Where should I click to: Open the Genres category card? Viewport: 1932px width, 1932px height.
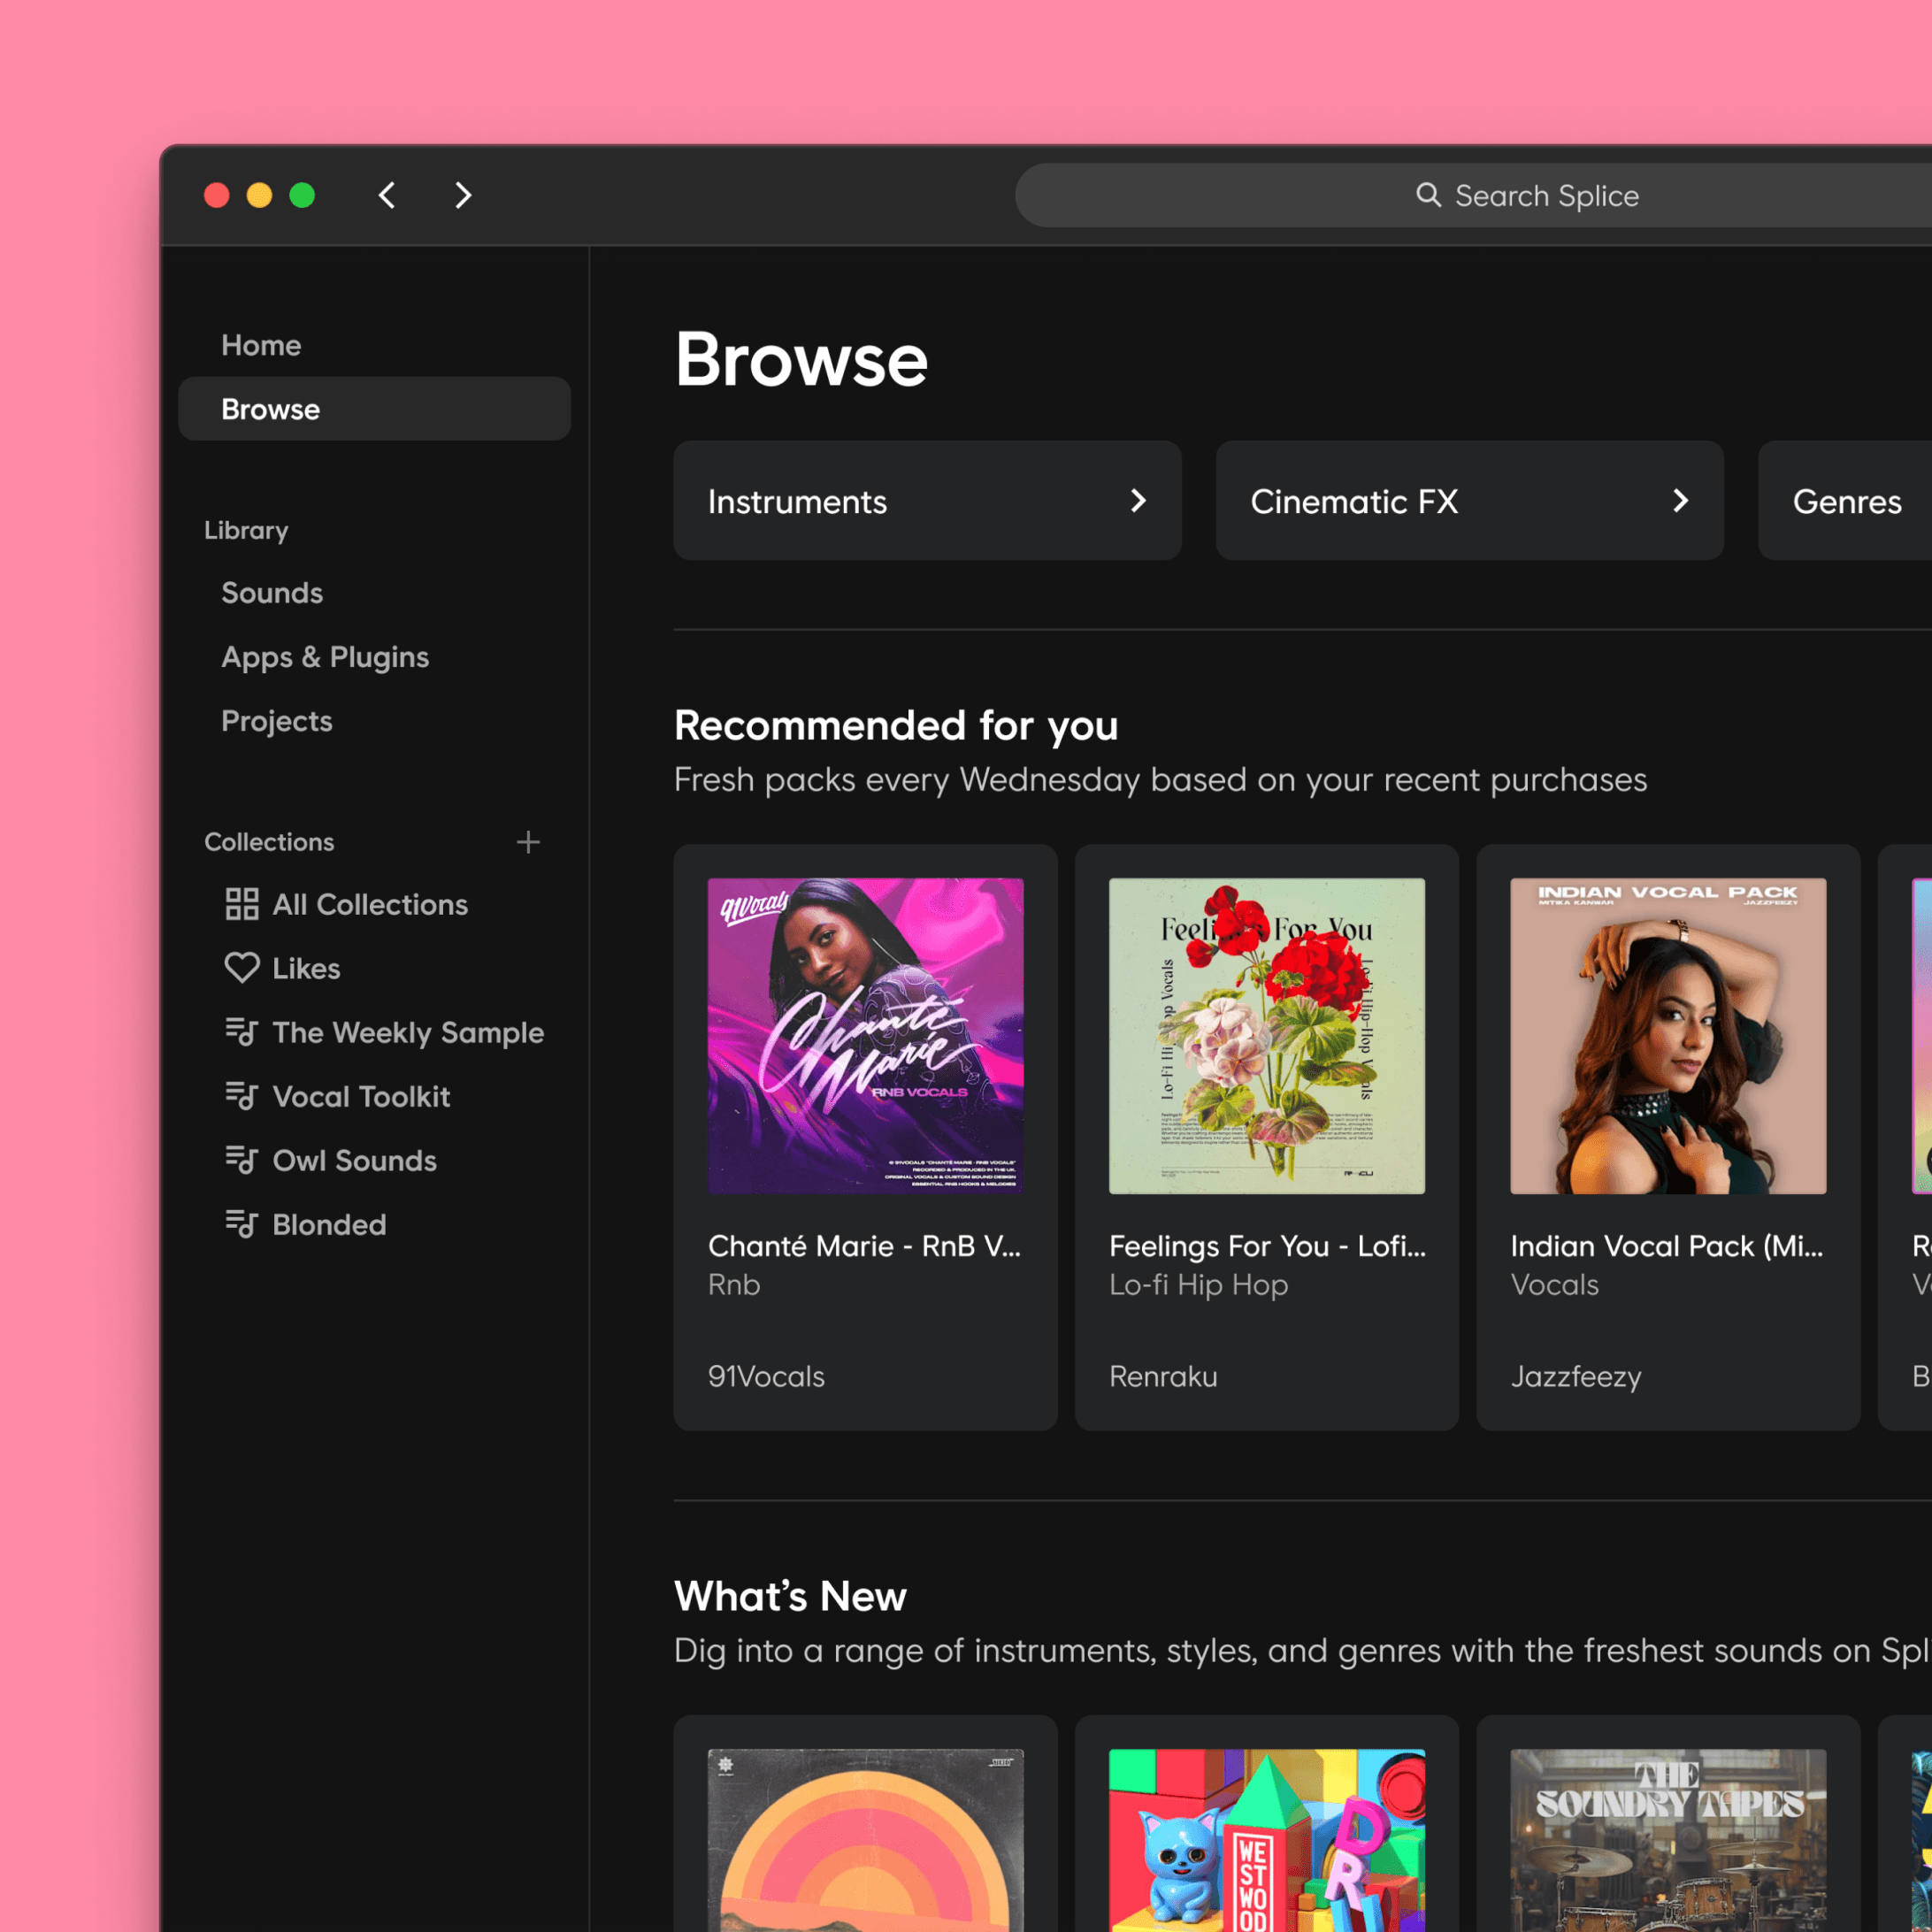point(1846,501)
